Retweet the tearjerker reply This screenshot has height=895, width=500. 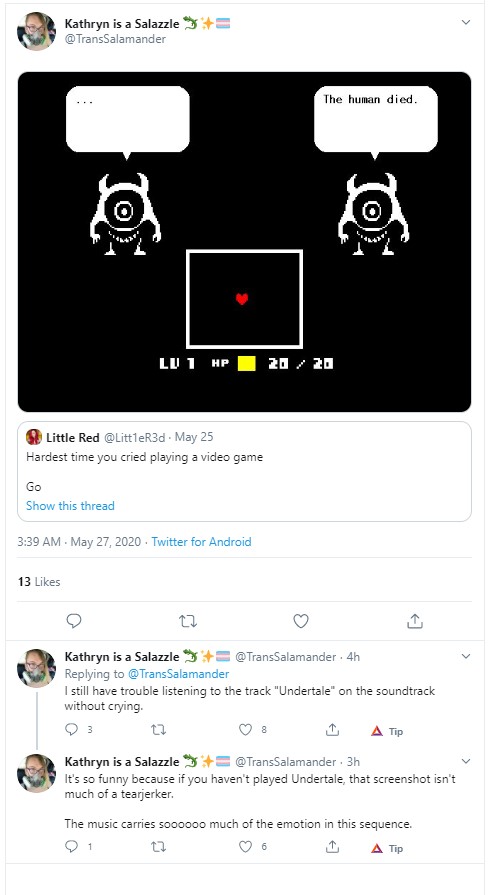pos(158,846)
